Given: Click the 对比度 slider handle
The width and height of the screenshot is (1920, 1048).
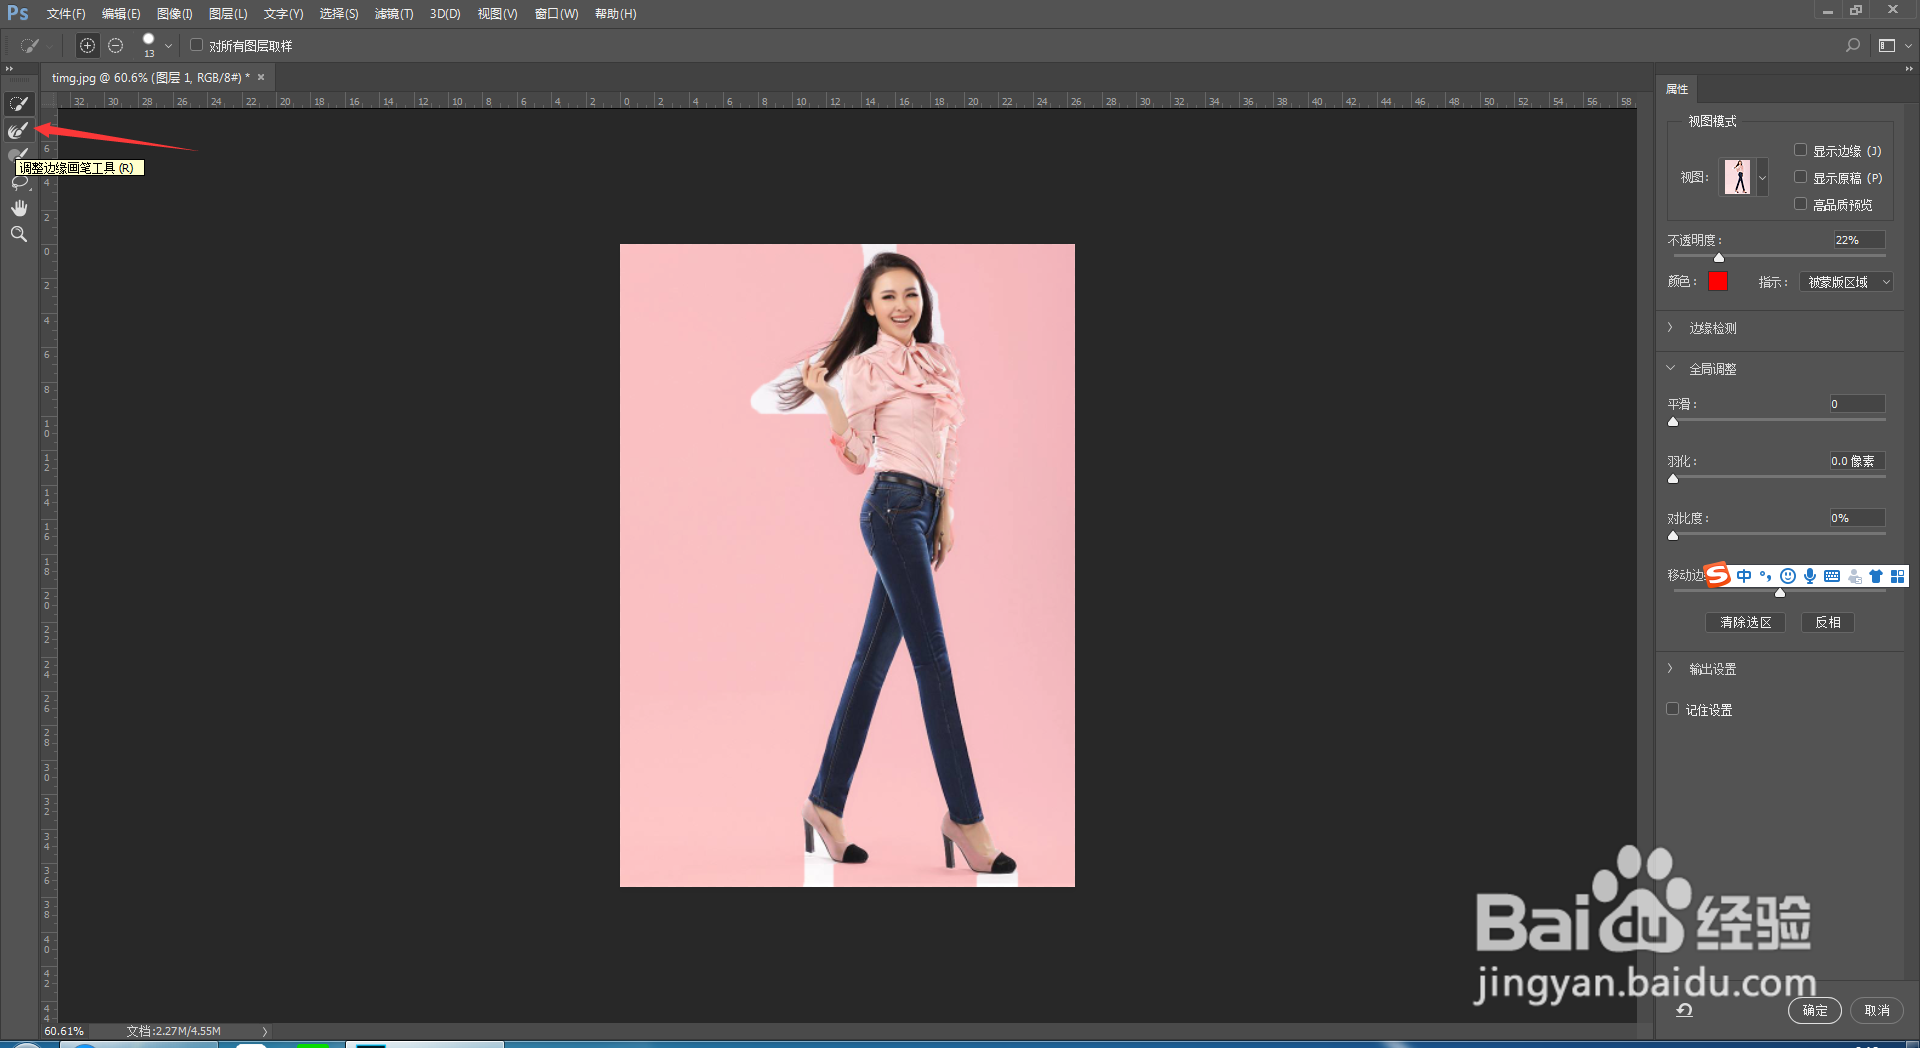Looking at the screenshot, I should (x=1673, y=535).
